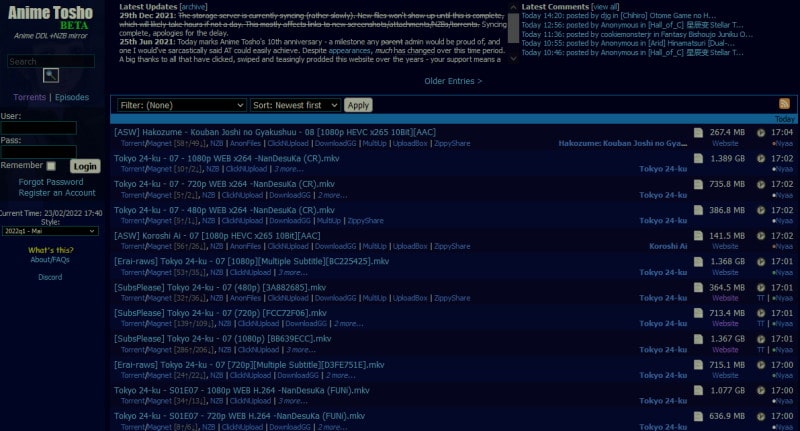The height and width of the screenshot is (431, 800).
Task: Click clock icon in SubsPlease 1080p row
Action: point(761,339)
